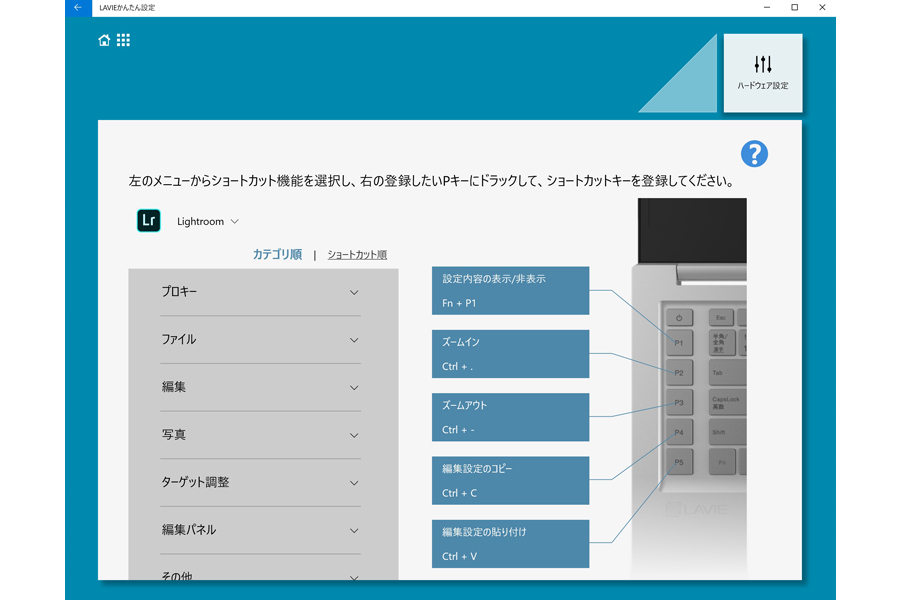The image size is (900, 600).
Task: Switch to ショートカット順 sorting
Action: coord(357,255)
